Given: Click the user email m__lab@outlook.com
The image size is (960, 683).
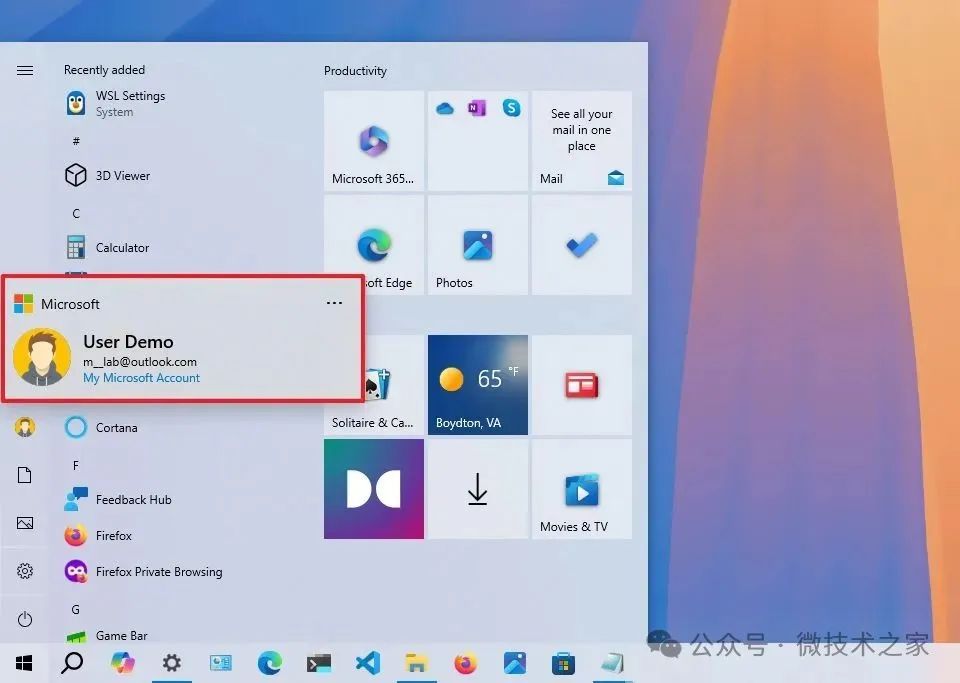Looking at the screenshot, I should point(140,362).
